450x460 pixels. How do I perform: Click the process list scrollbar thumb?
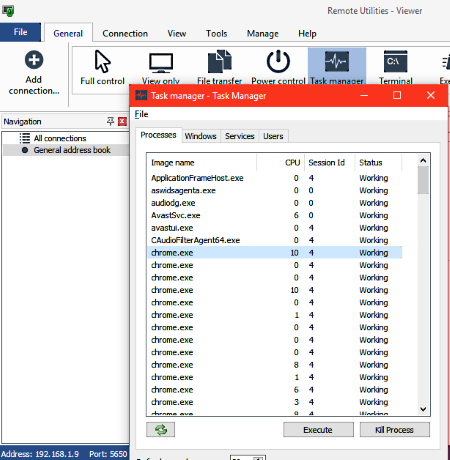pyautogui.click(x=423, y=180)
